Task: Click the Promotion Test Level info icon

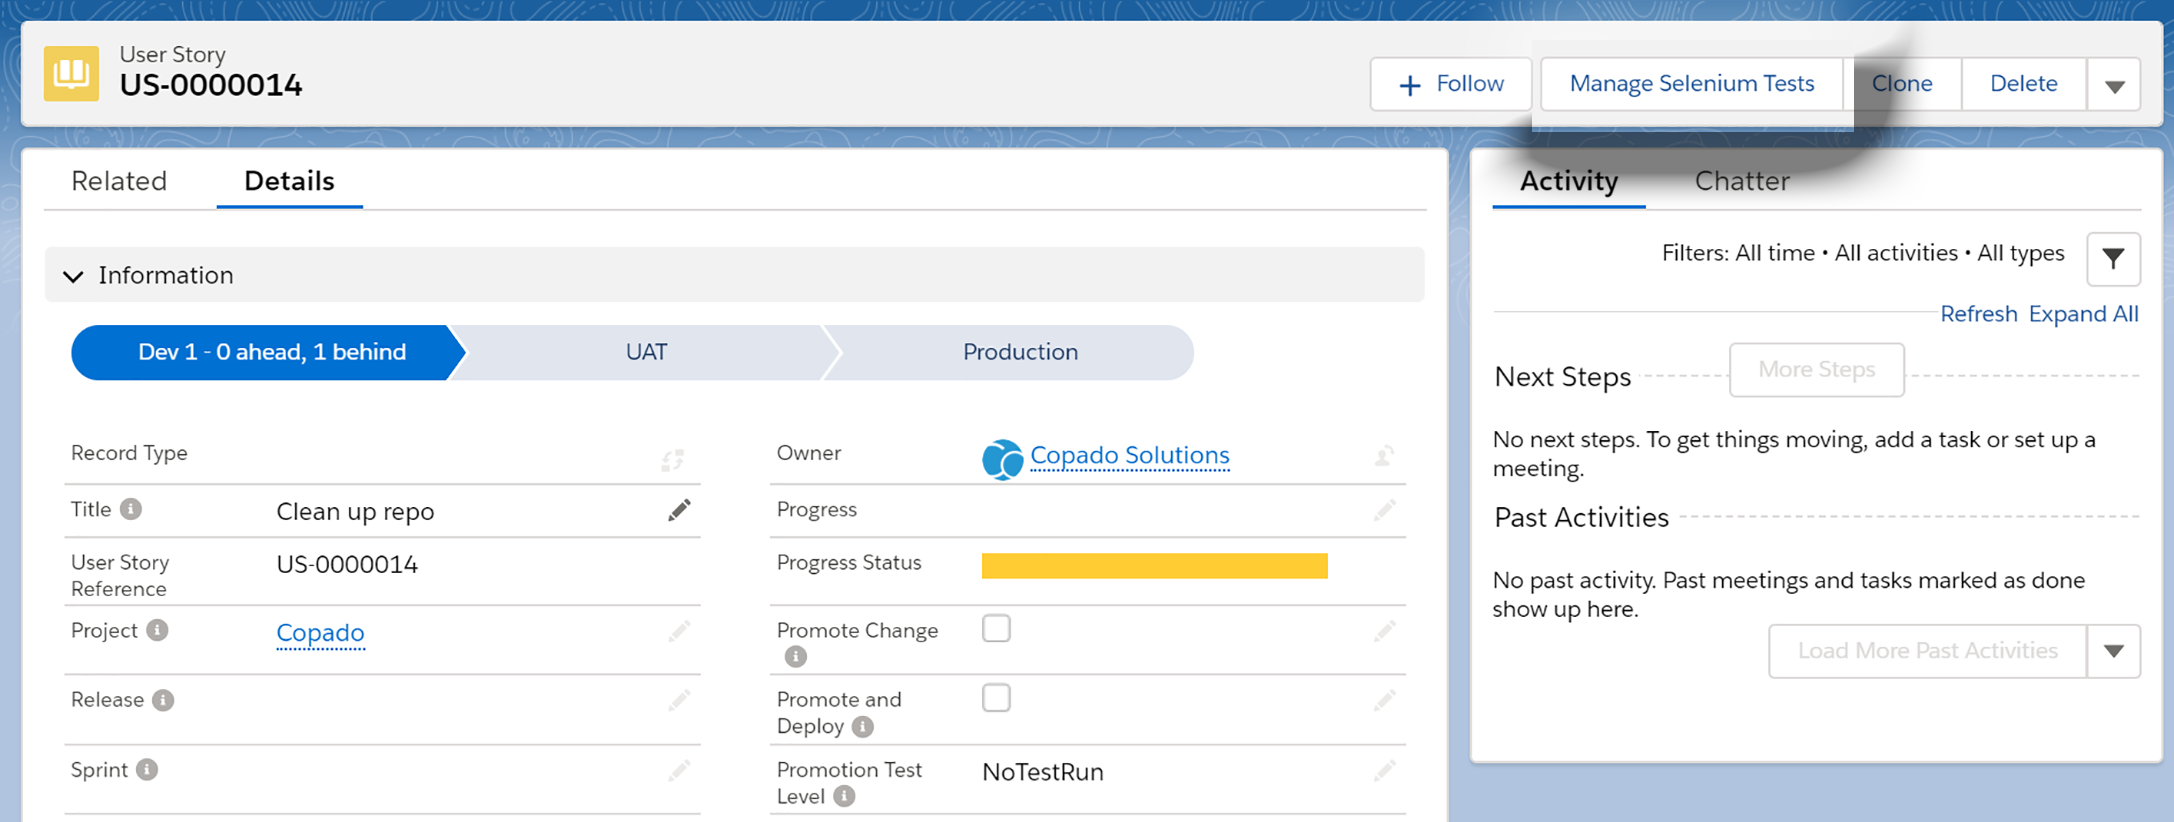Action: 845,796
